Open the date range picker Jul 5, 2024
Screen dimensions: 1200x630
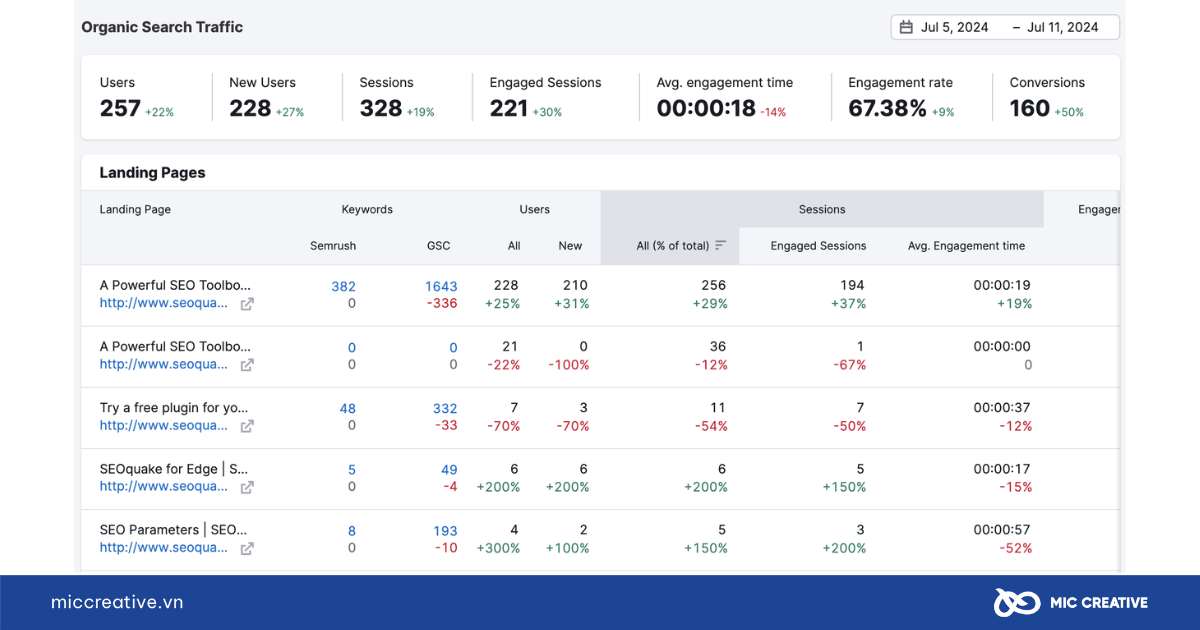1005,27
